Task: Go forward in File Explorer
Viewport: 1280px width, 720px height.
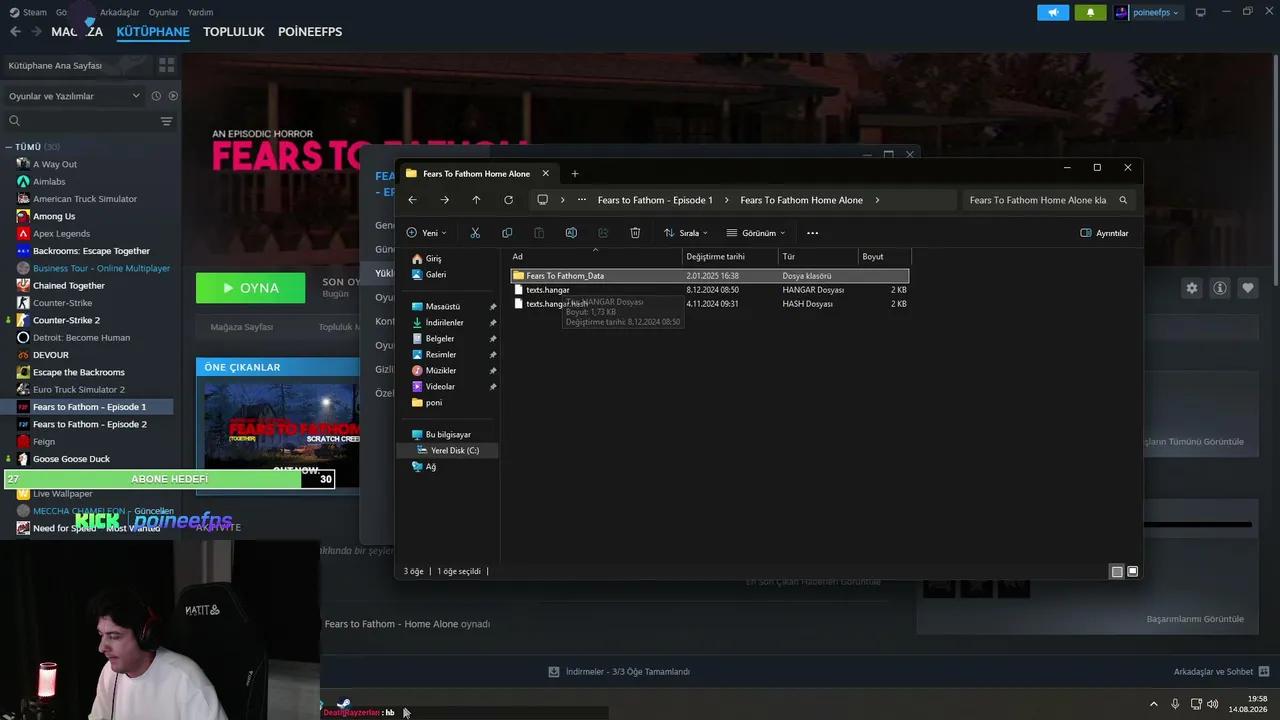Action: pos(444,200)
